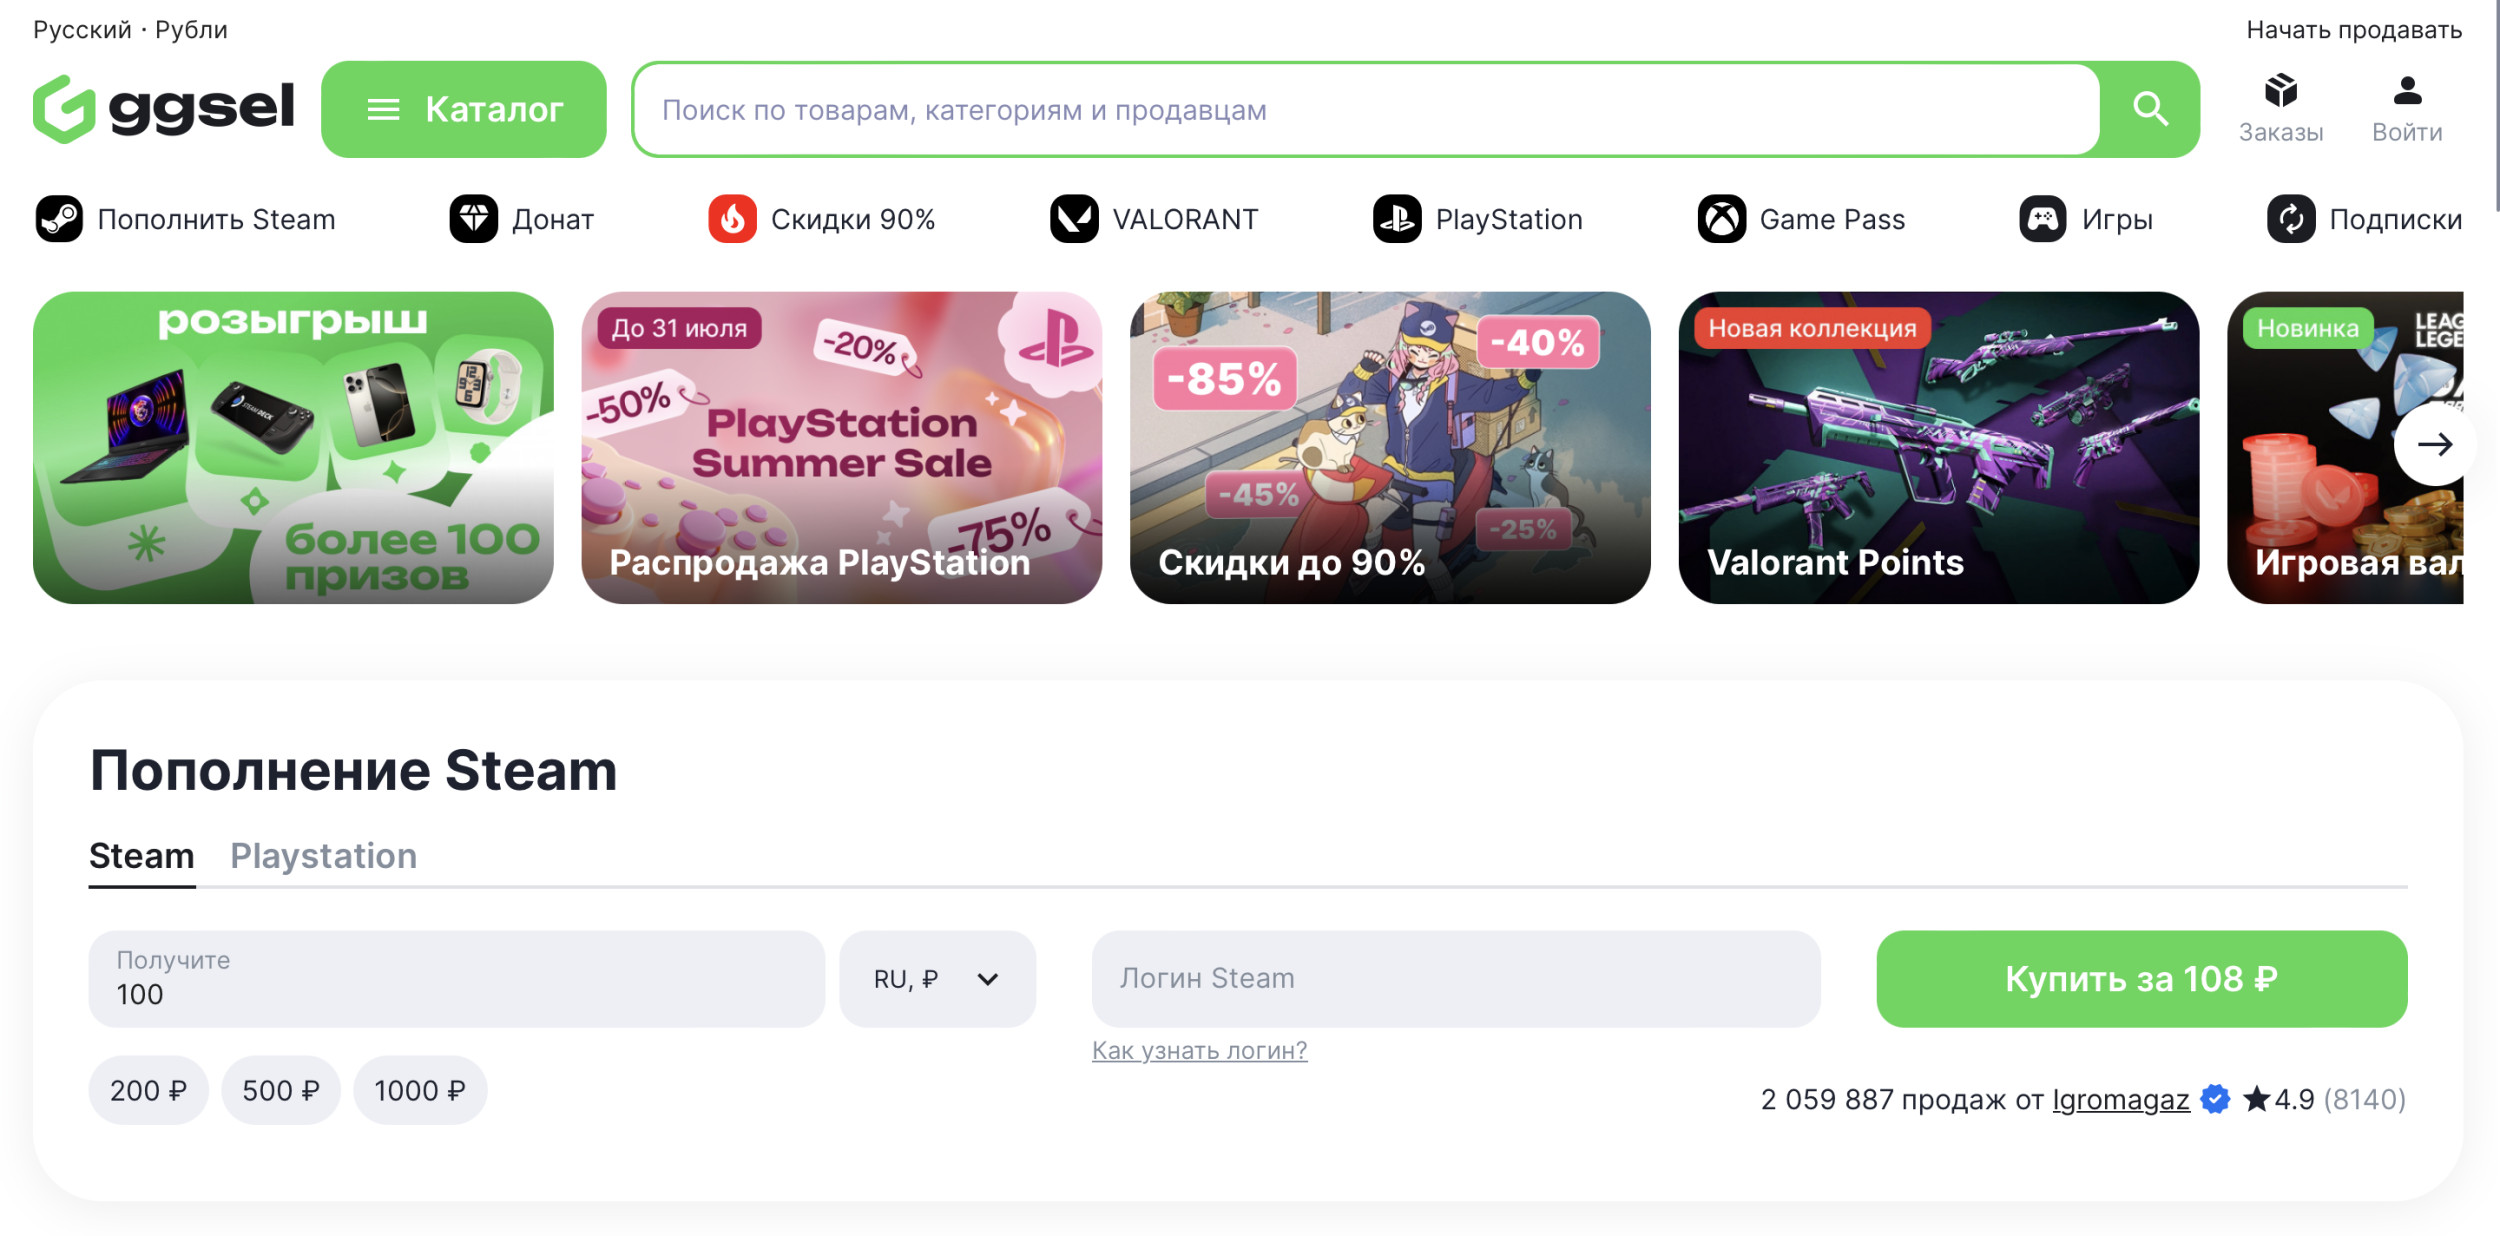The height and width of the screenshot is (1236, 2500).
Task: Click the search magnifier icon
Action: (x=2149, y=109)
